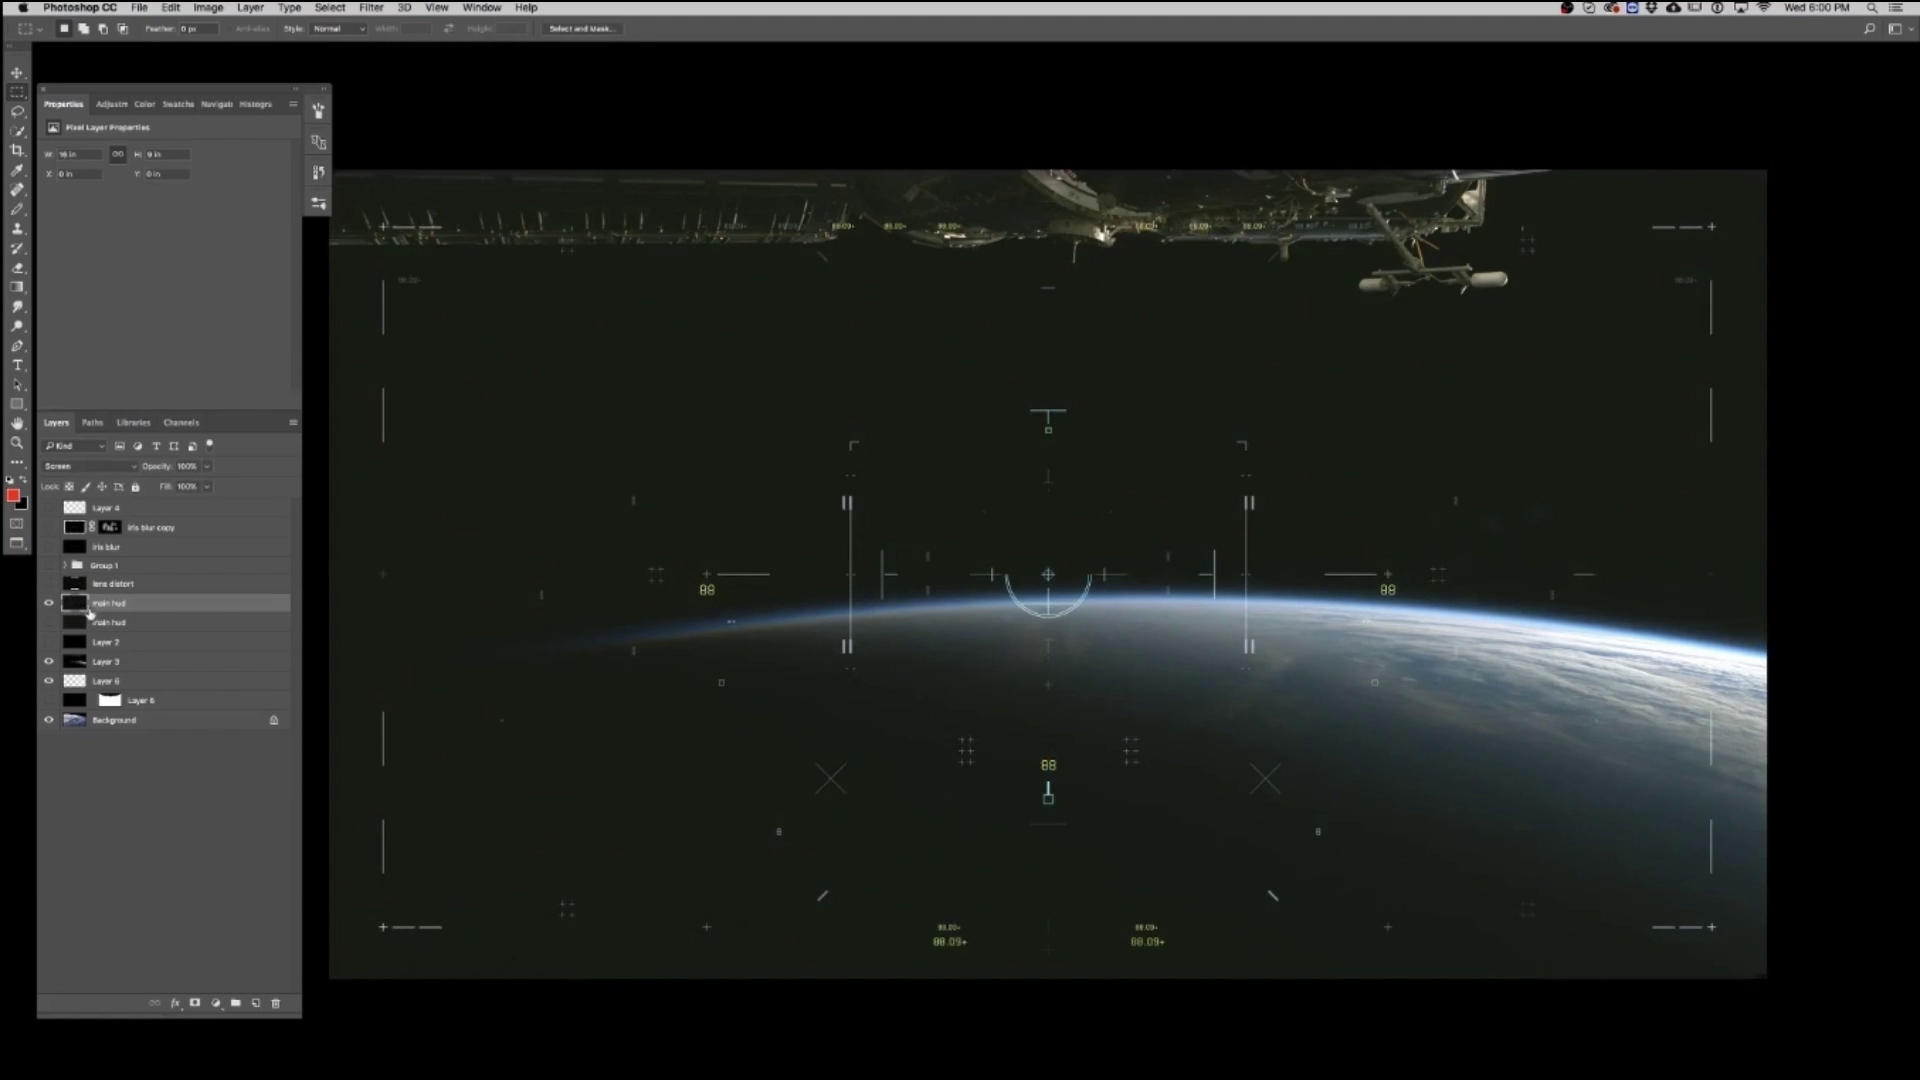
Task: Delete the selected layer using the trash icon
Action: pos(276,1003)
